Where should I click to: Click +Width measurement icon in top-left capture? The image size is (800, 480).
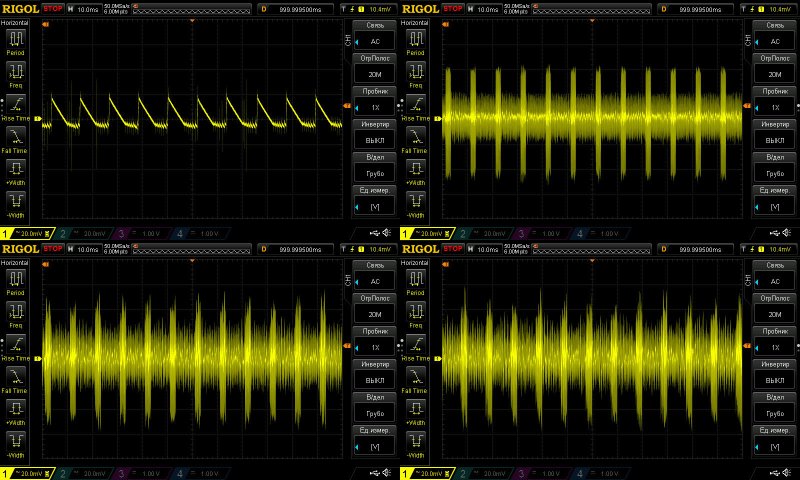coord(17,169)
